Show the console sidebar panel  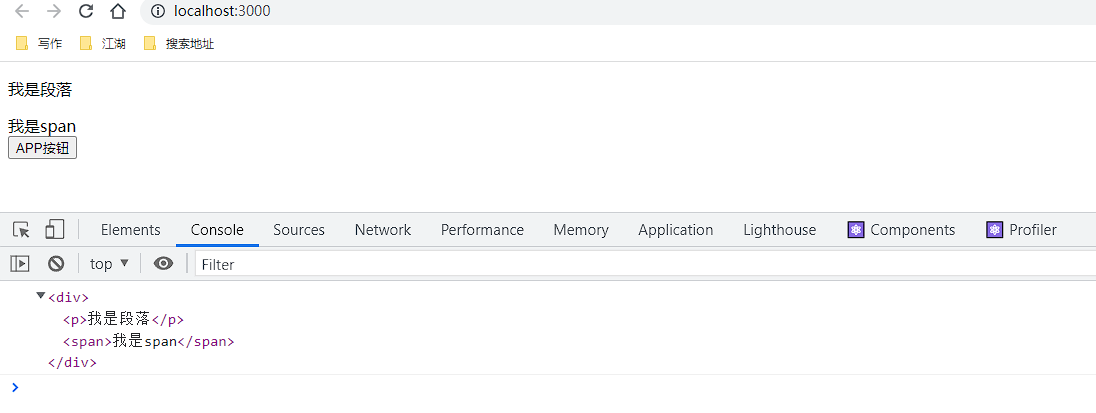coord(20,264)
